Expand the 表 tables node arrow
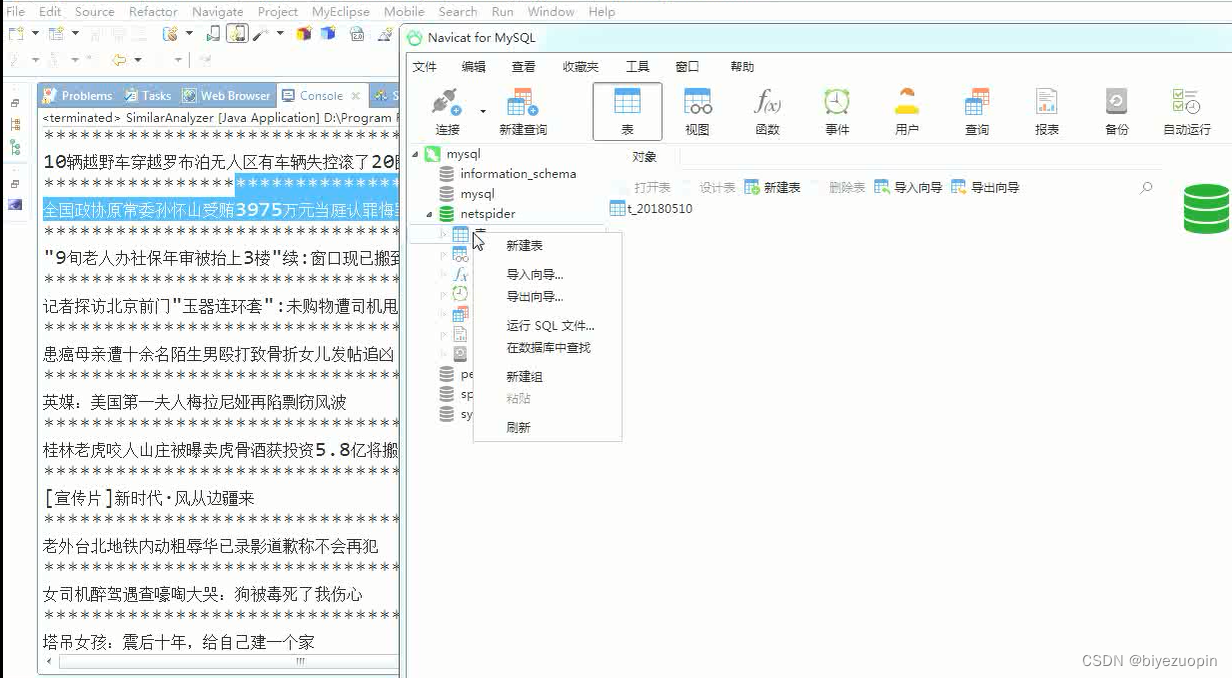This screenshot has height=678, width=1232. click(444, 234)
